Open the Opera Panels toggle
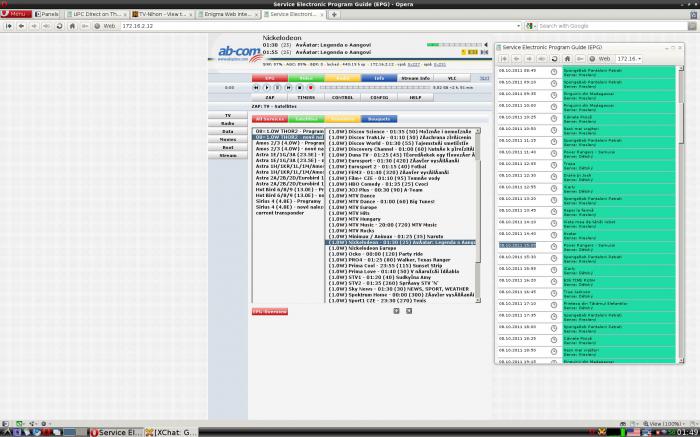Viewport: 700px width, 437px height. coord(46,14)
